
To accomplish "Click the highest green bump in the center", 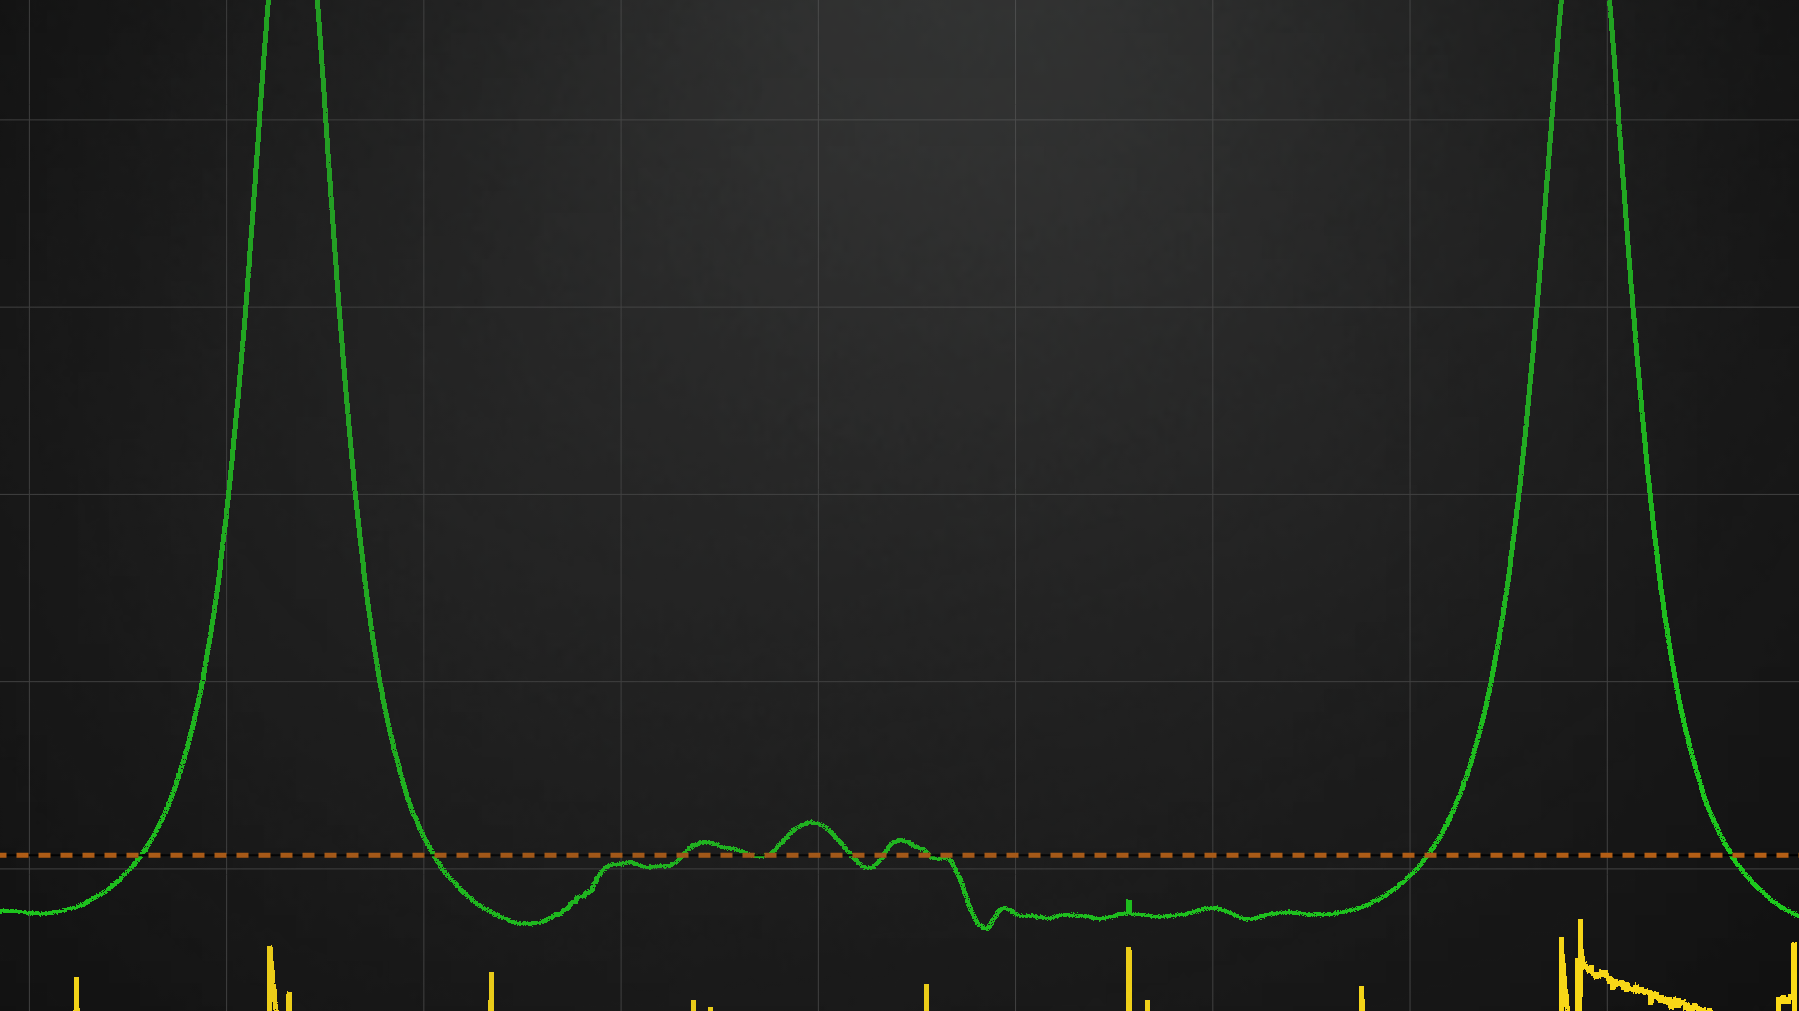I will [x=812, y=823].
